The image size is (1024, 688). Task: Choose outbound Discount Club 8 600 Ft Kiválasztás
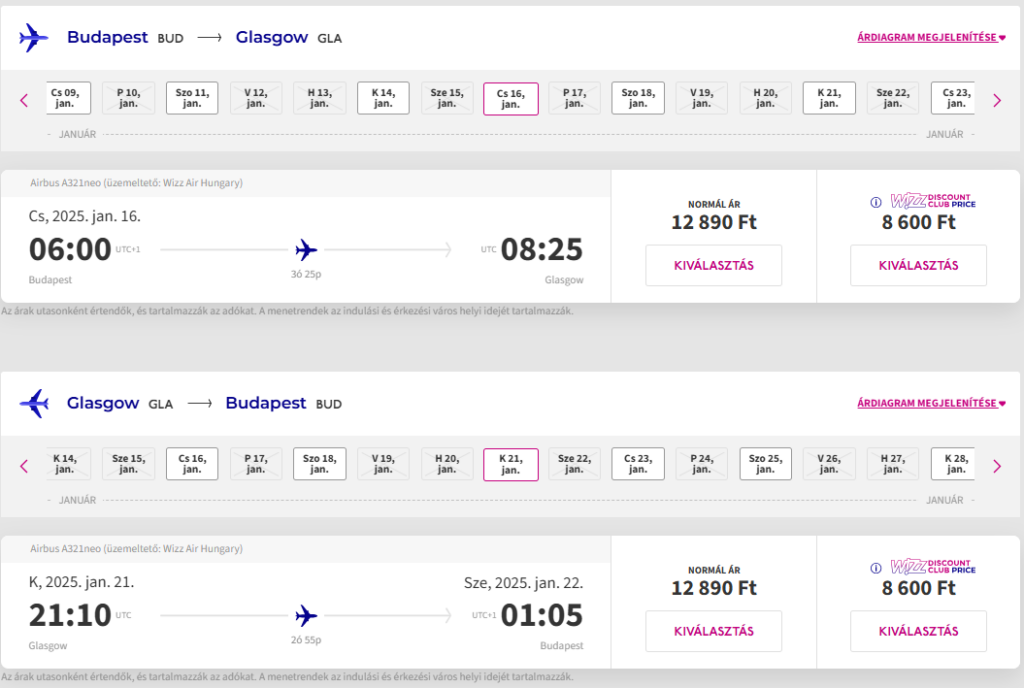coord(918,265)
